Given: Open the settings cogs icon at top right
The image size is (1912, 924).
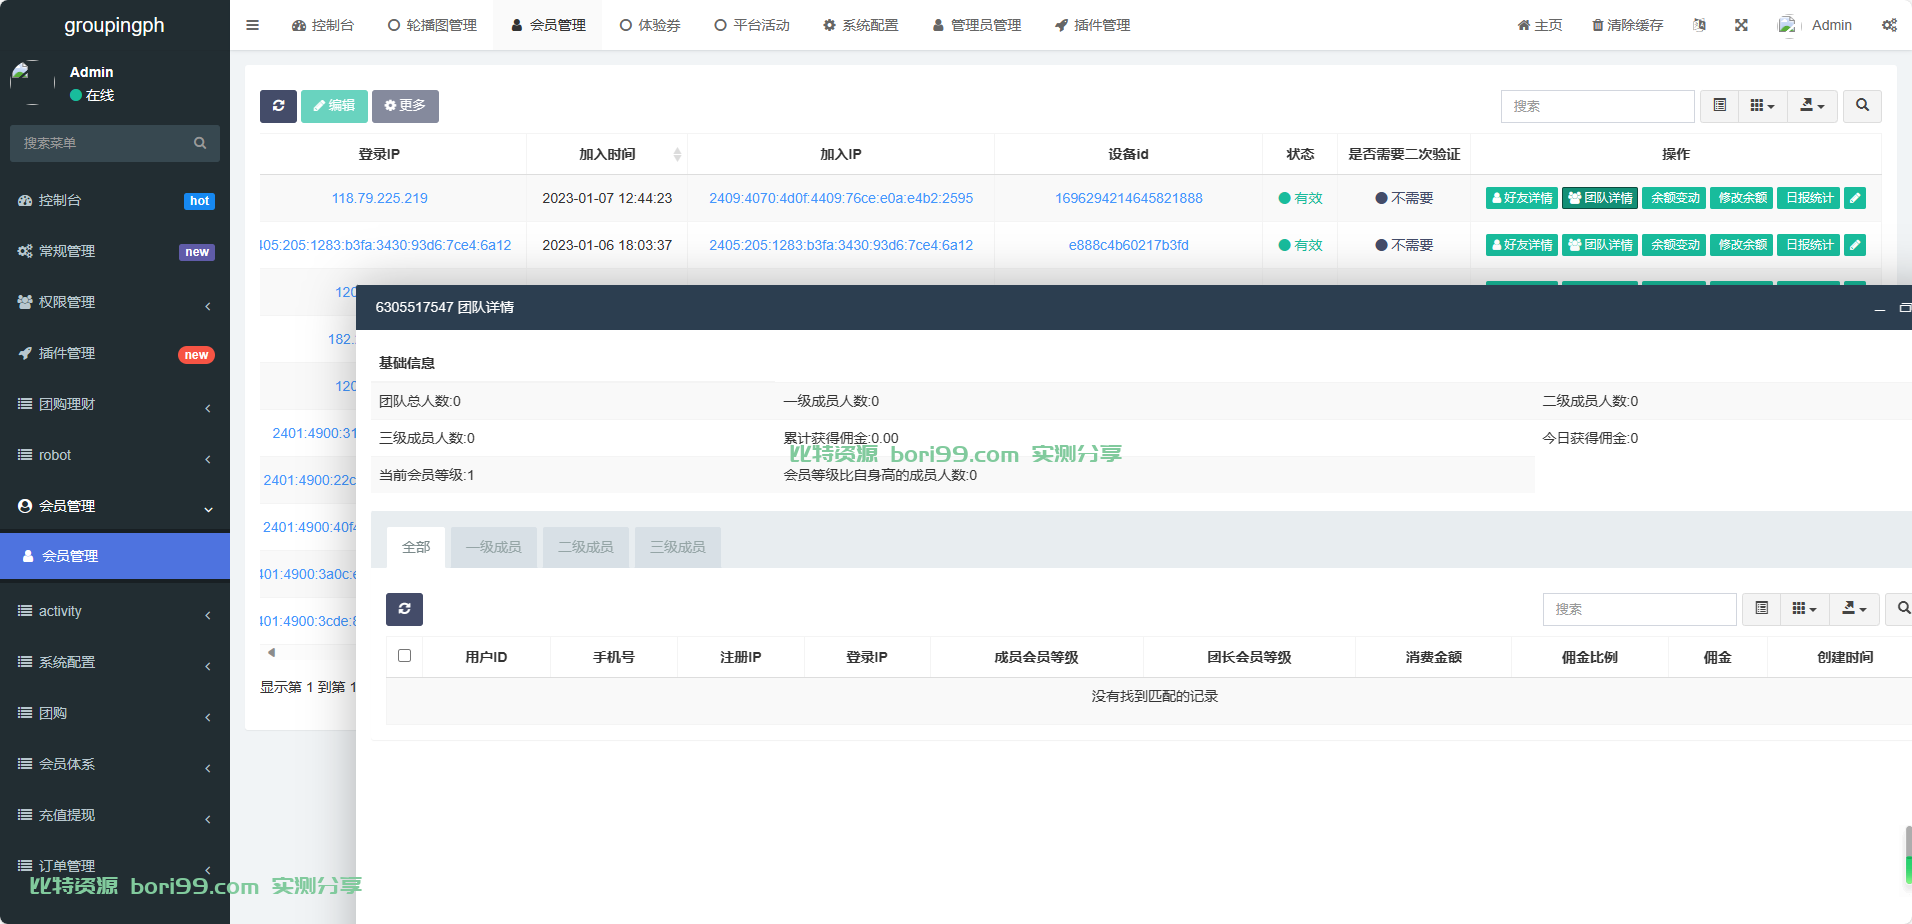Looking at the screenshot, I should [x=1889, y=25].
